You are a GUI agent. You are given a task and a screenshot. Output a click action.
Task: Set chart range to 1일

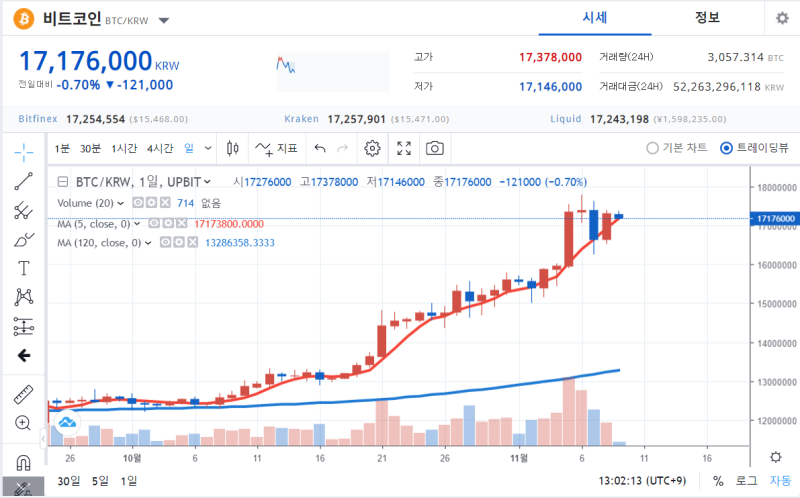click(129, 481)
